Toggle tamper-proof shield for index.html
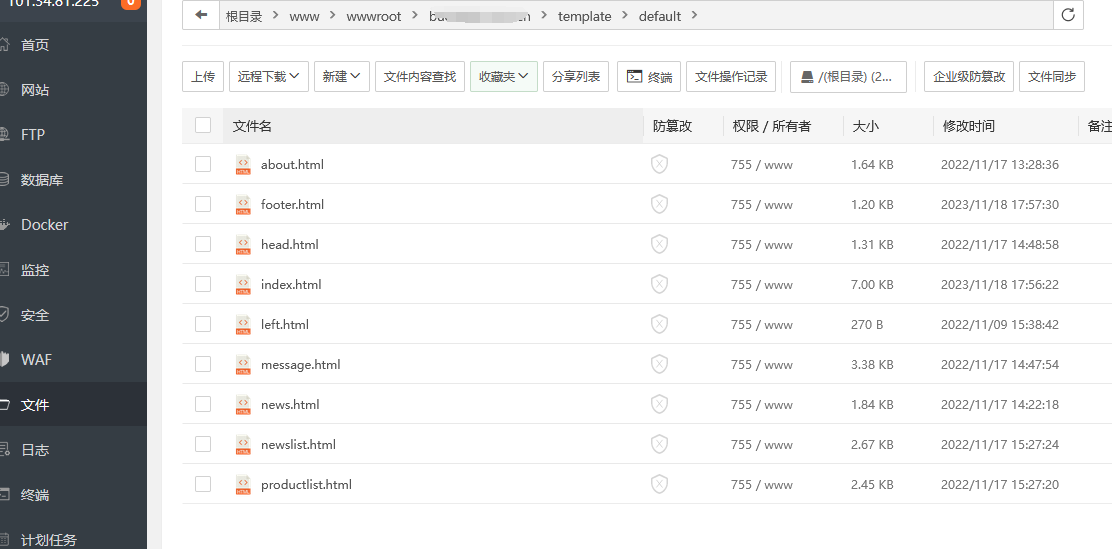The height and width of the screenshot is (549, 1112). tap(660, 284)
